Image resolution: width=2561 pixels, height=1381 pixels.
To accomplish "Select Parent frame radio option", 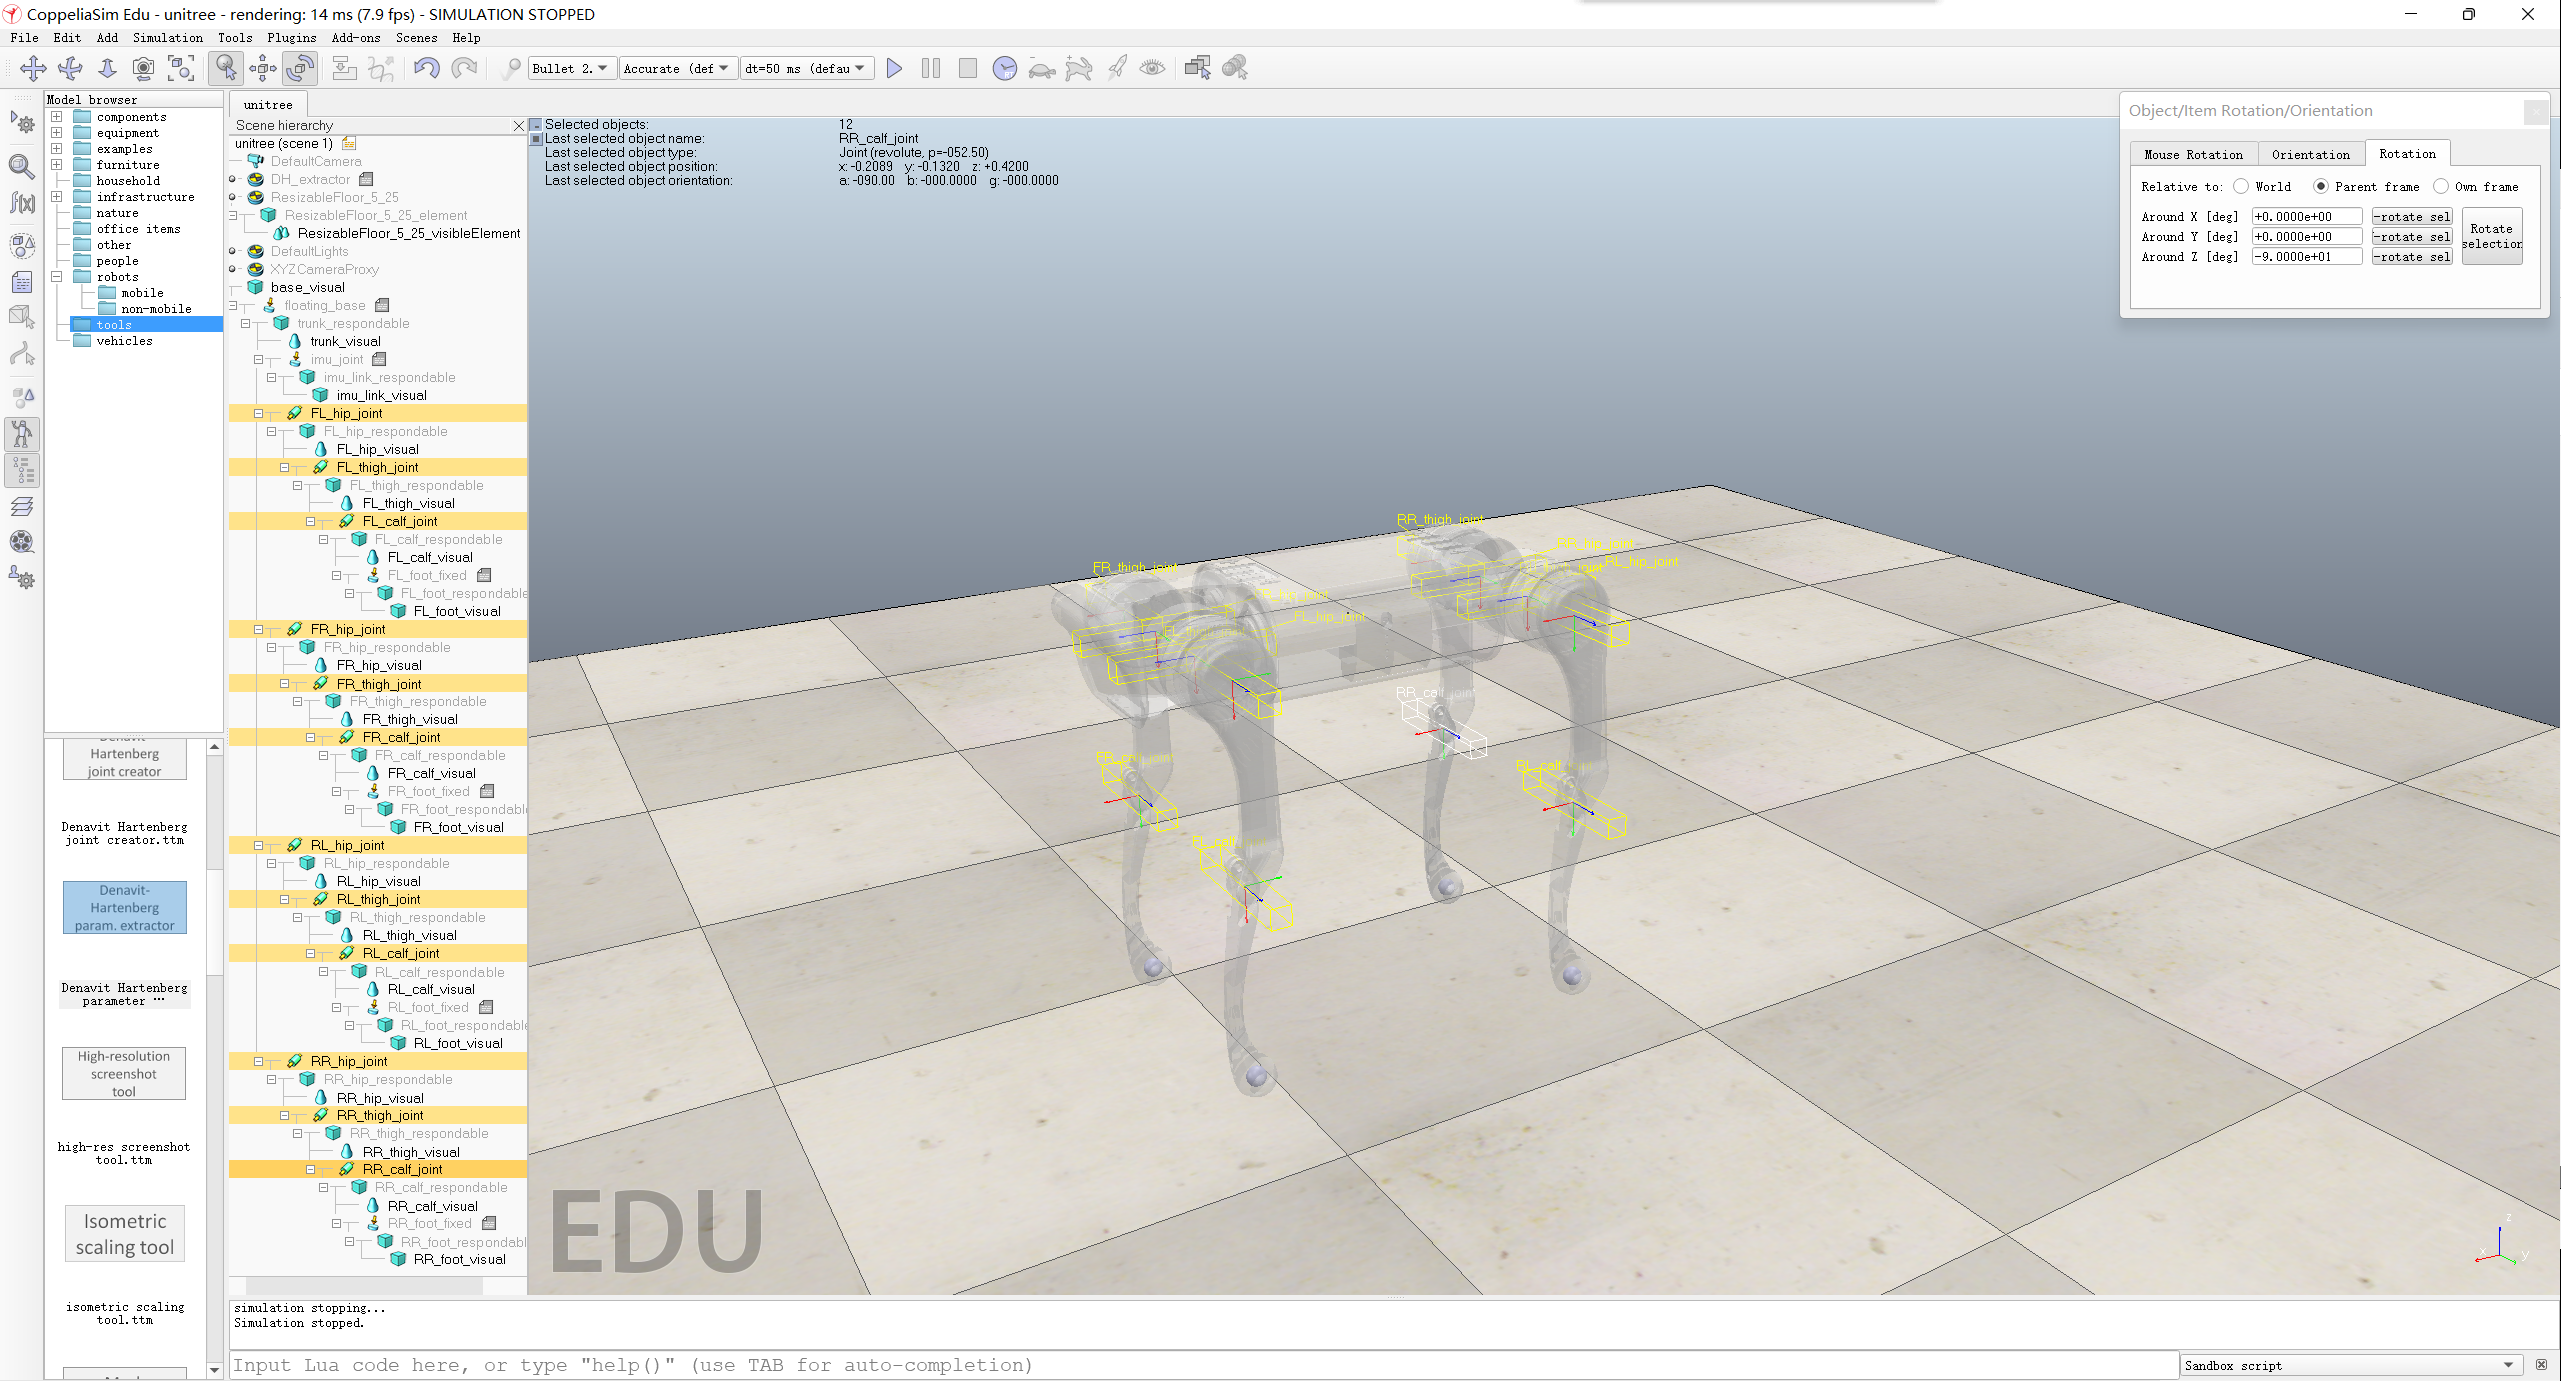I will click(2321, 187).
